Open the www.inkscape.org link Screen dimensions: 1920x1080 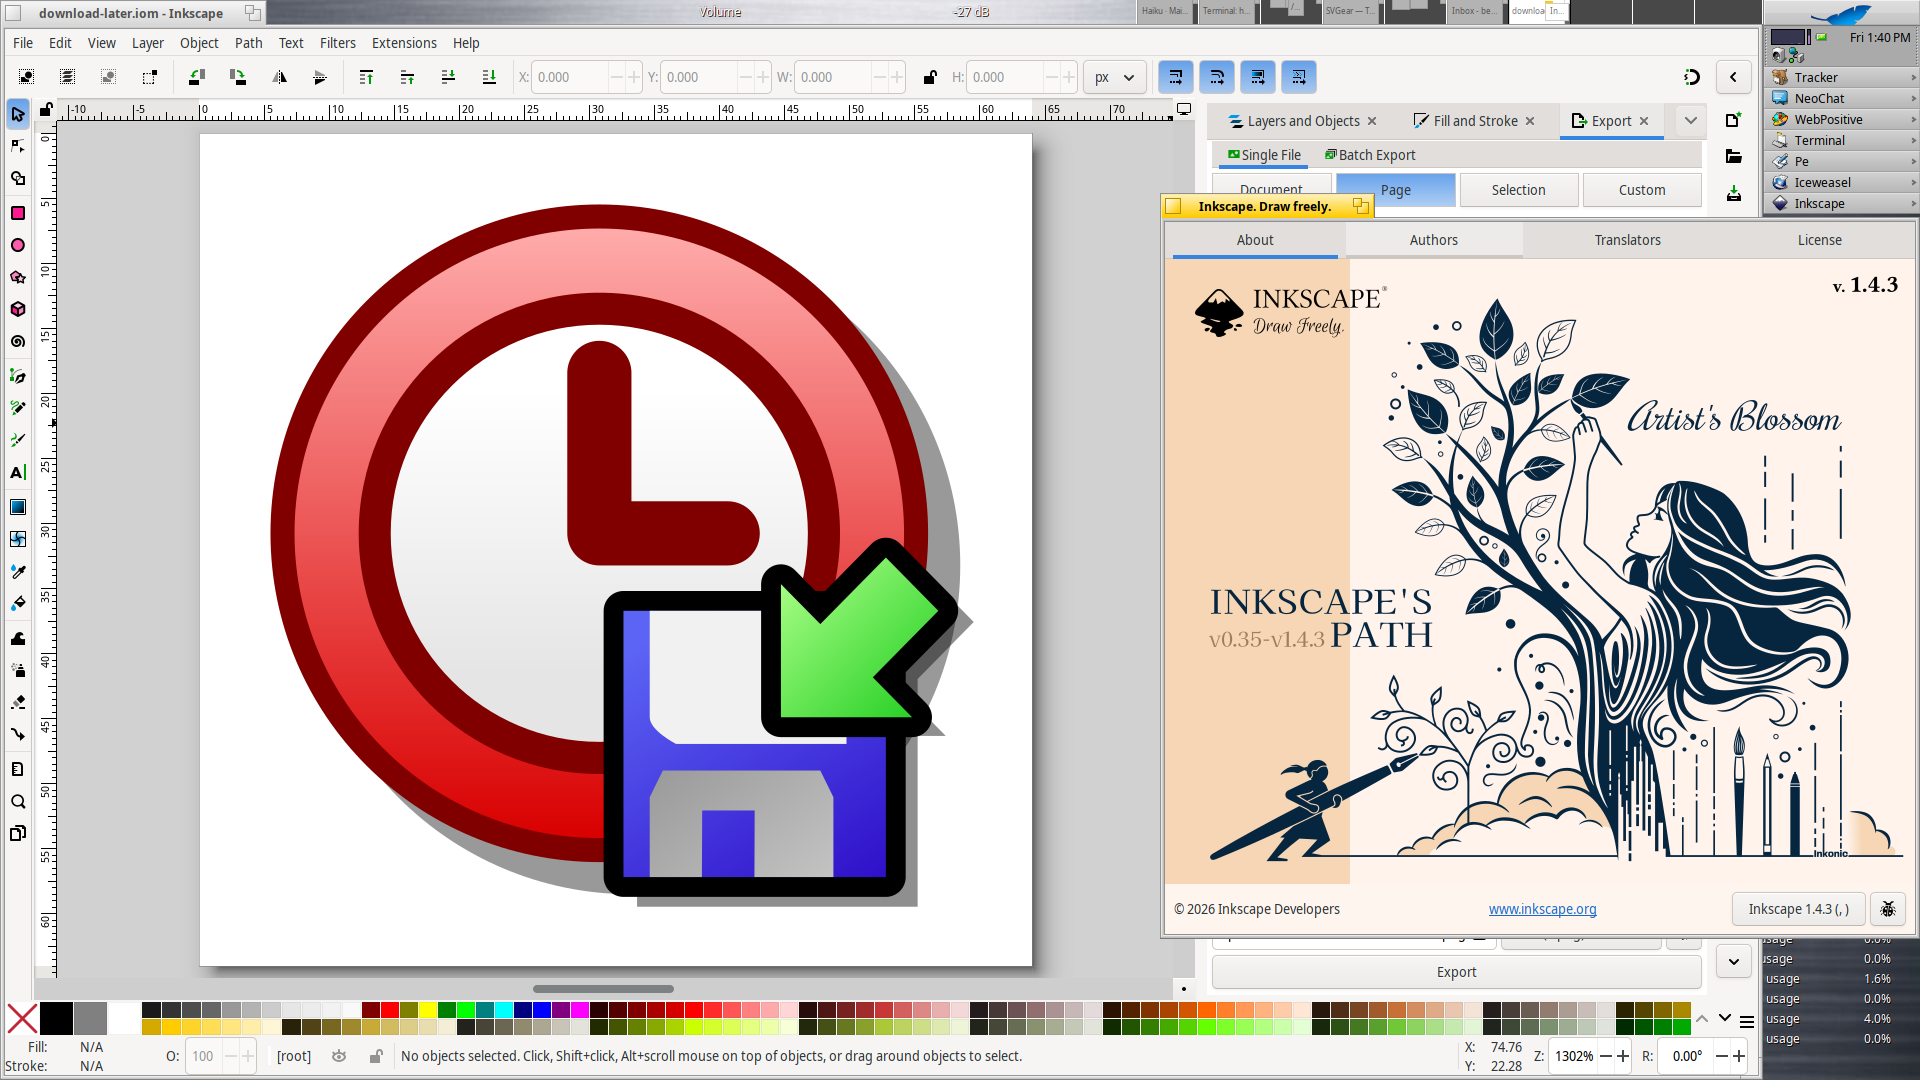pyautogui.click(x=1542, y=909)
